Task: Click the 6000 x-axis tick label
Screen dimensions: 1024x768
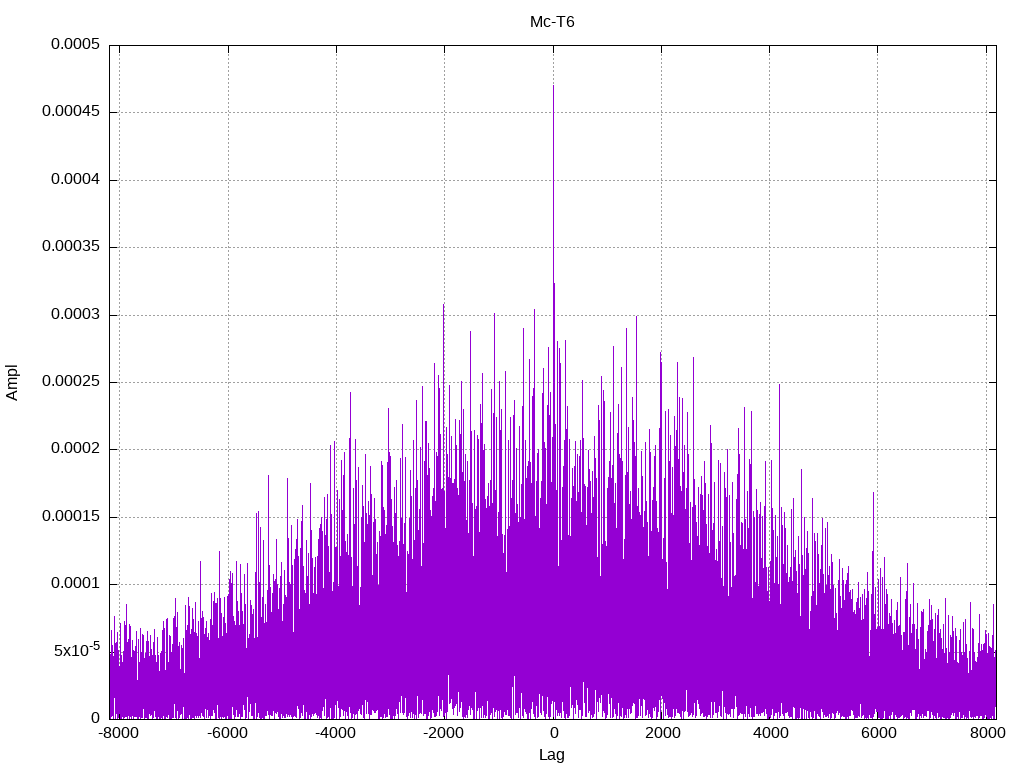Action: pos(879,733)
